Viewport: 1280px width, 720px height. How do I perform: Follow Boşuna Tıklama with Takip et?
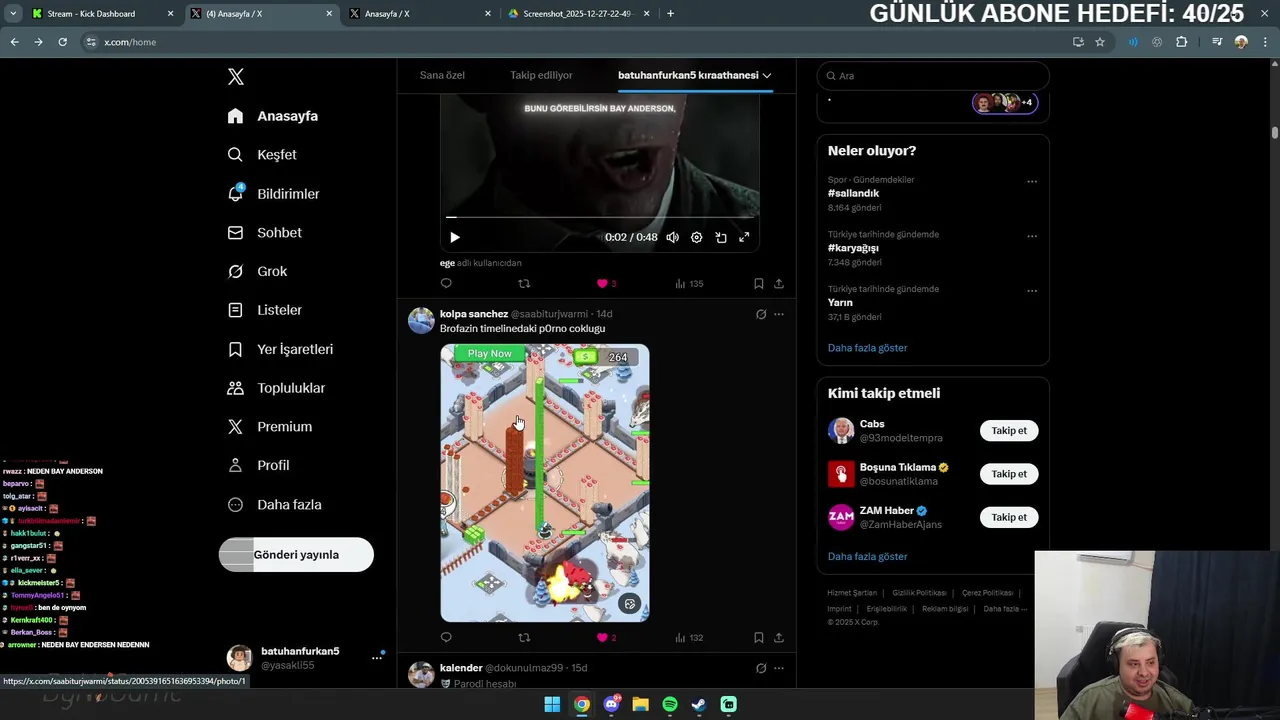click(1009, 474)
